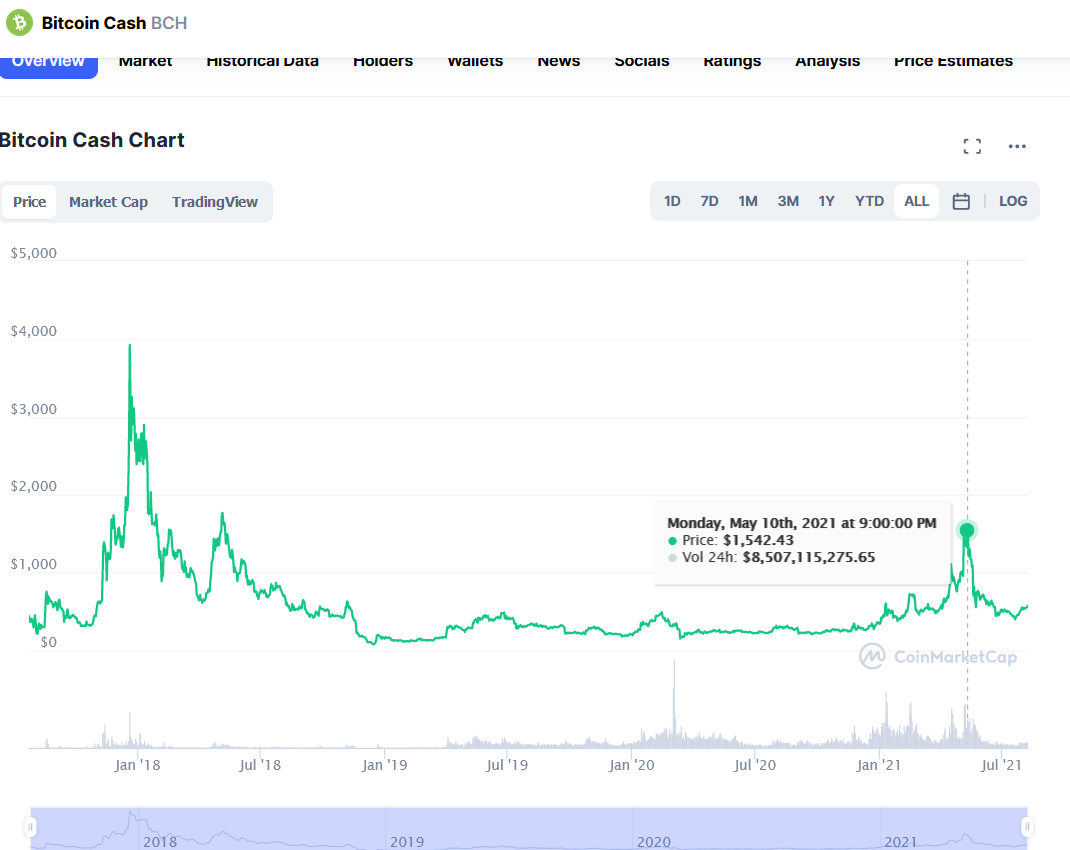Click tooltip price value $1,542.43
Image resolution: width=1070 pixels, height=850 pixels.
tap(758, 540)
